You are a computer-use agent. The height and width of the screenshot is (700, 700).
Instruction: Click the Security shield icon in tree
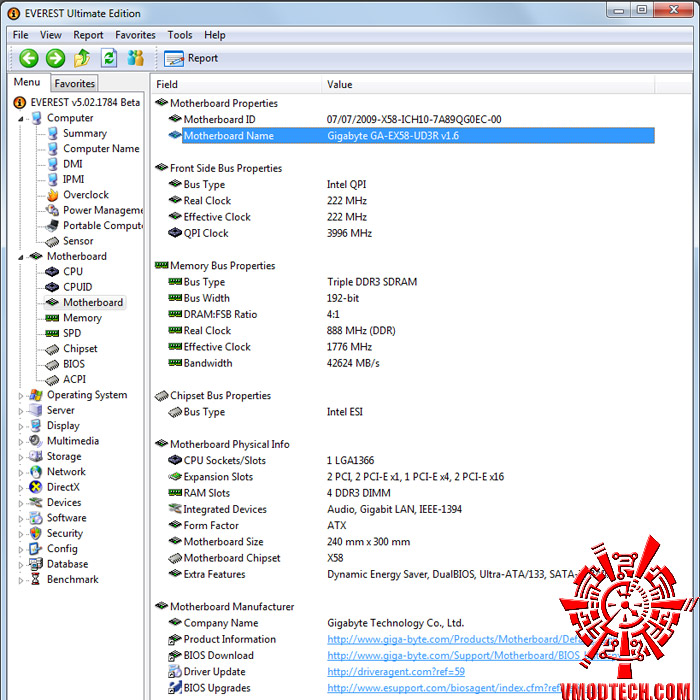pos(36,533)
